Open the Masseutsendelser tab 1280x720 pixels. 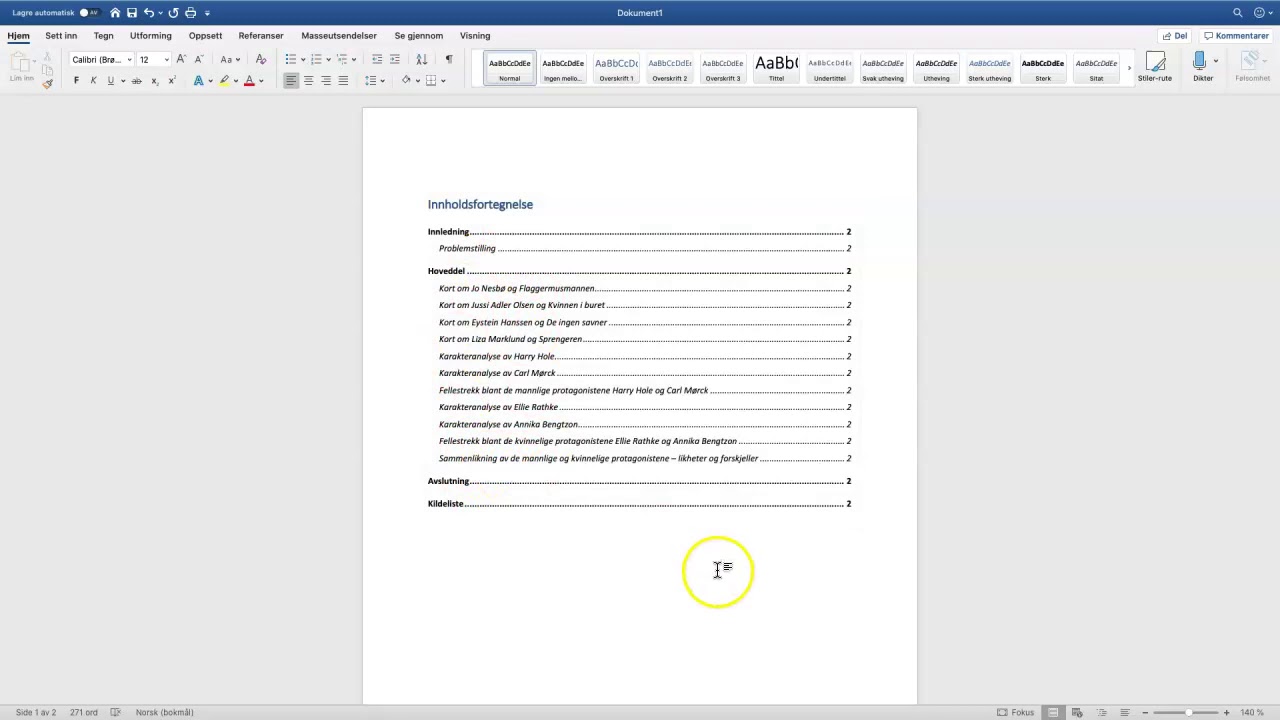(x=339, y=36)
